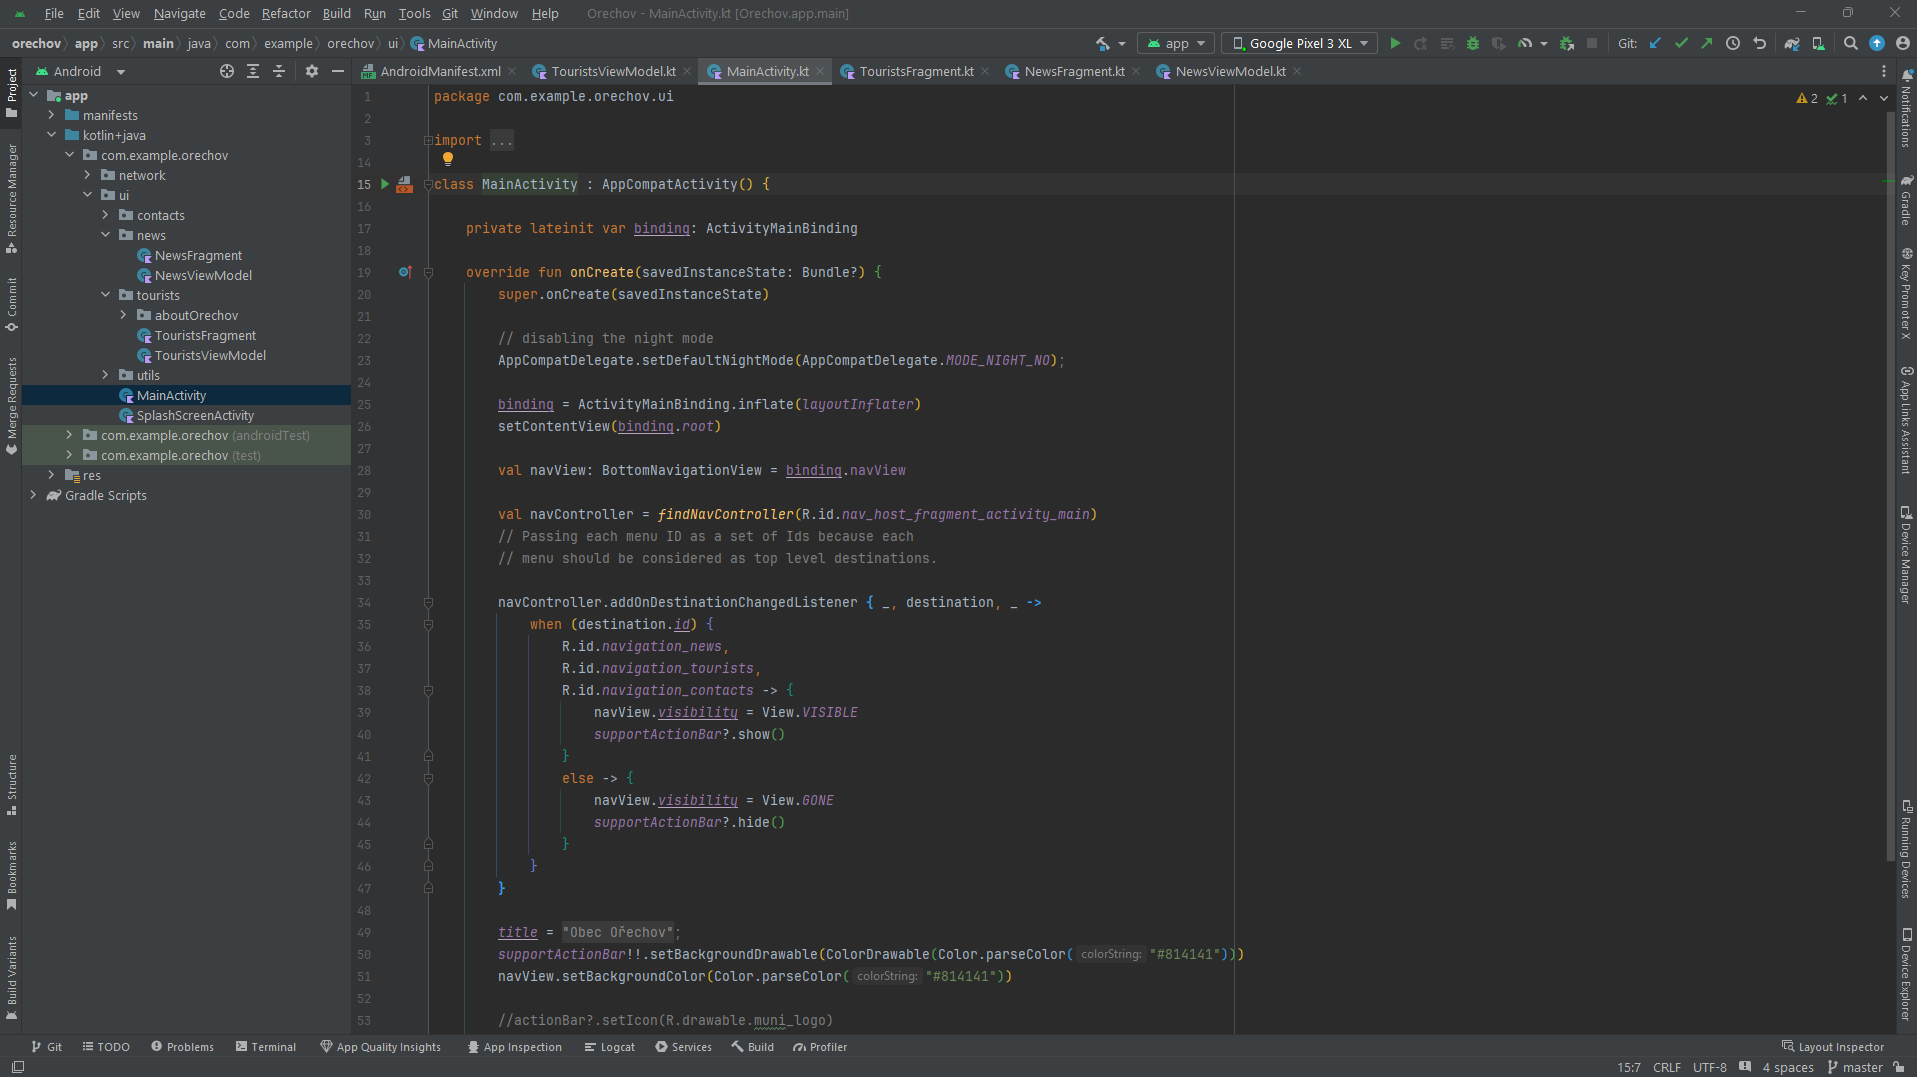Click the yellow lightbulb intention icon

(x=448, y=159)
